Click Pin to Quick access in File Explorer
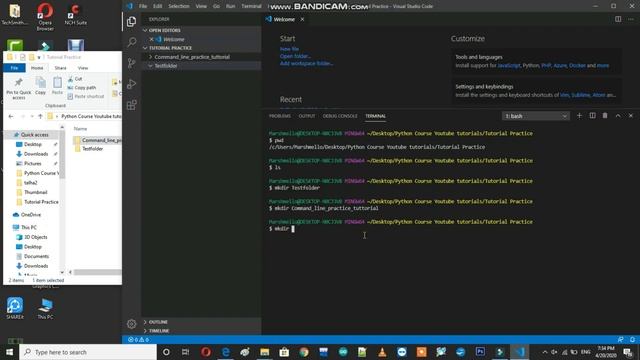The image size is (640, 360). (18, 89)
